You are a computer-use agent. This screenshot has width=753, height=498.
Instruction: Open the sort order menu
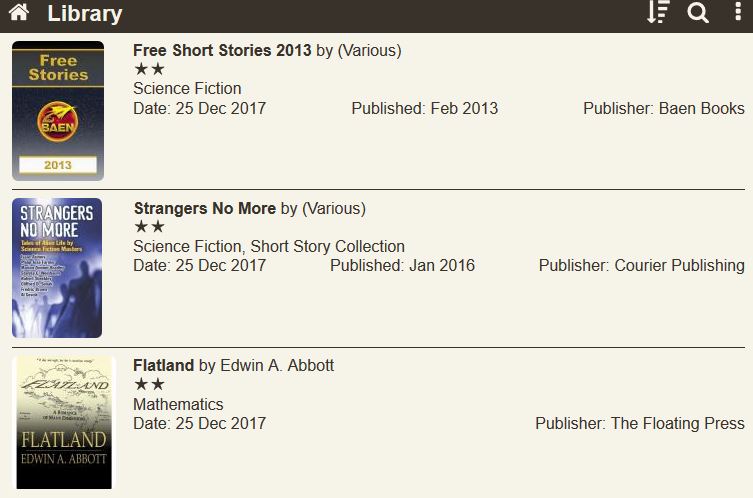(657, 13)
